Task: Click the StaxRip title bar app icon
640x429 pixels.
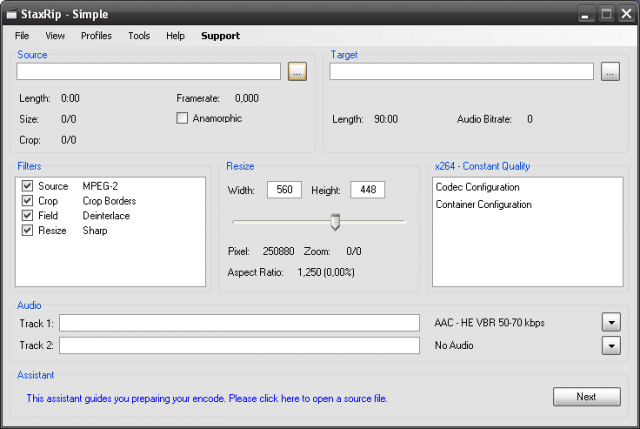Action: coord(11,14)
